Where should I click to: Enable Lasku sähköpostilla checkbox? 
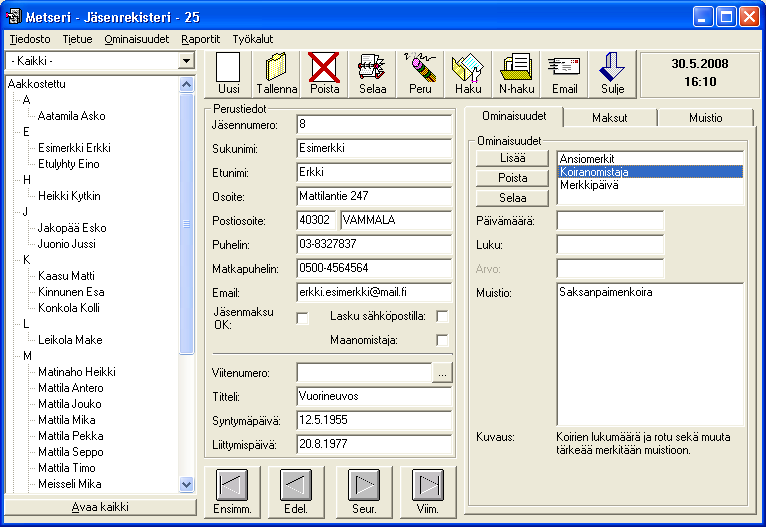[x=442, y=316]
